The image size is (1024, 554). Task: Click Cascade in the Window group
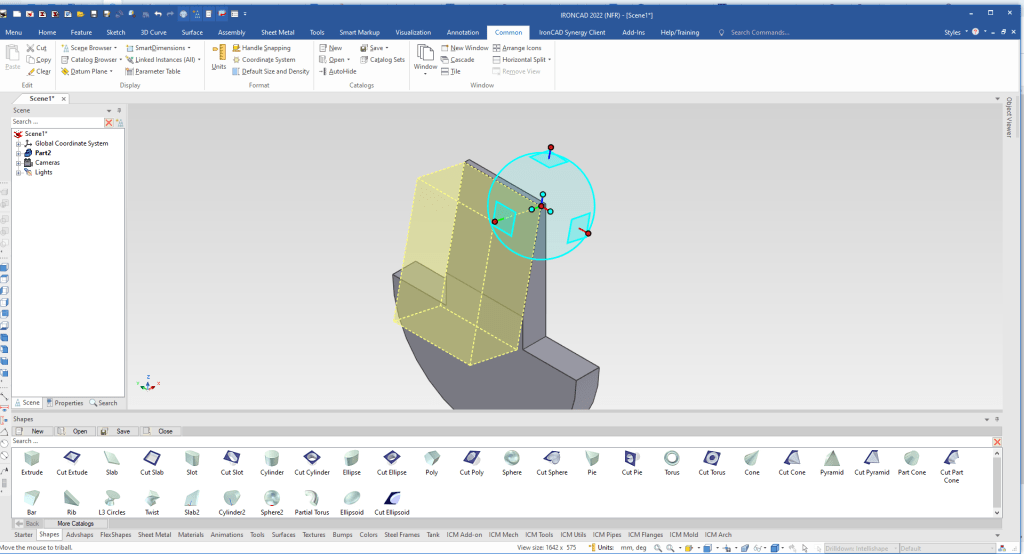click(462, 60)
